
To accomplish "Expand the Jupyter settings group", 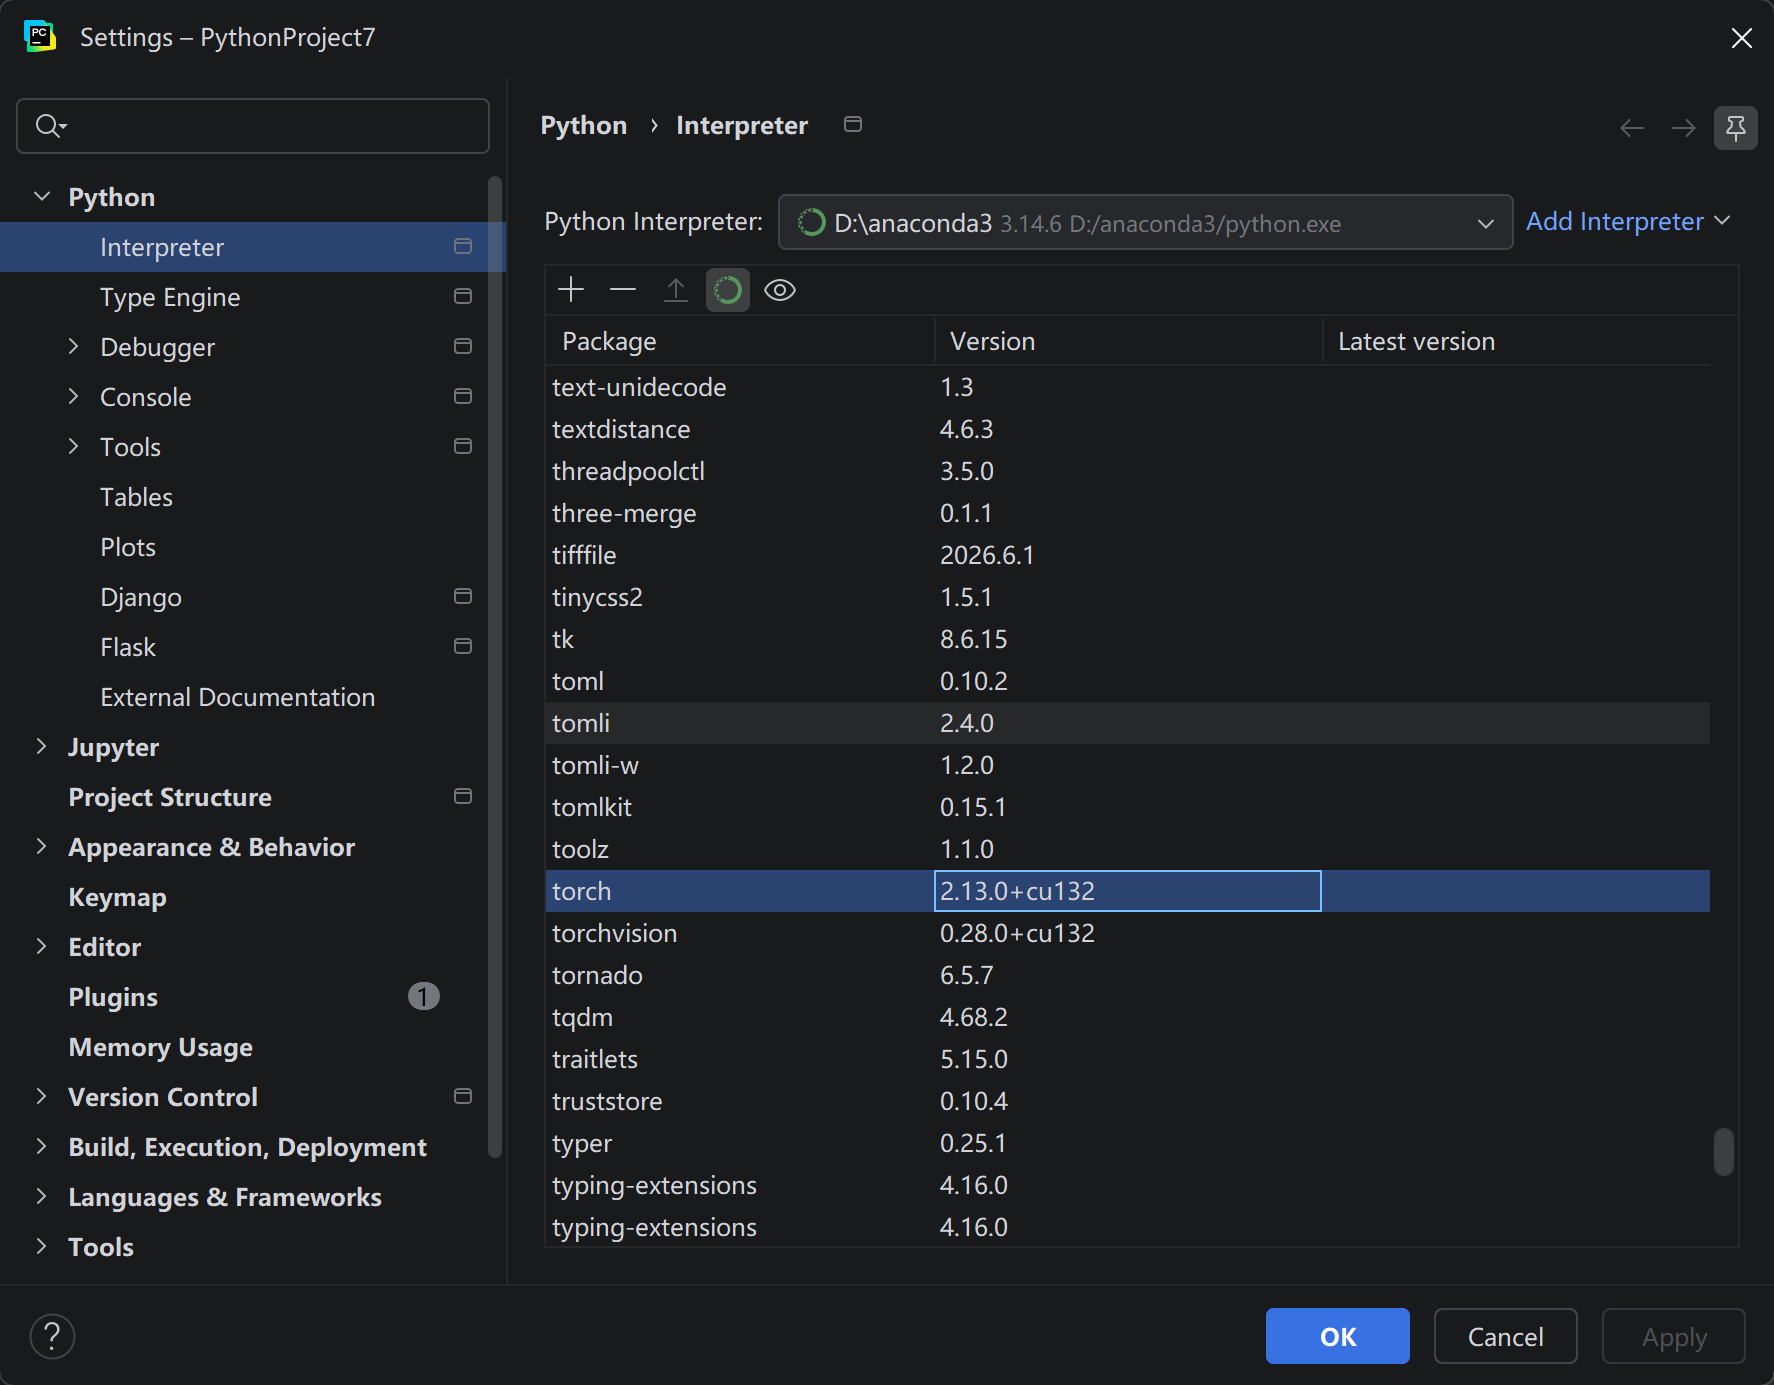I will (41, 746).
